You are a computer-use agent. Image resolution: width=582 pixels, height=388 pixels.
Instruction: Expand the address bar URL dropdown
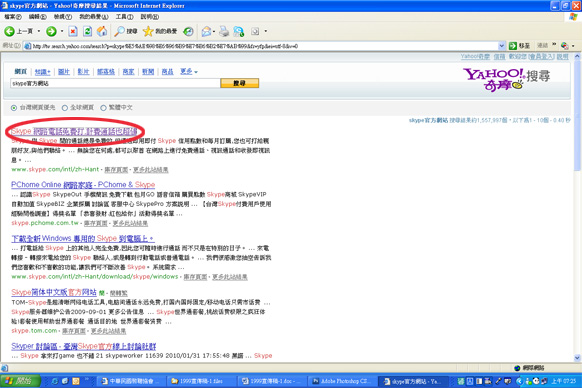click(x=501, y=46)
